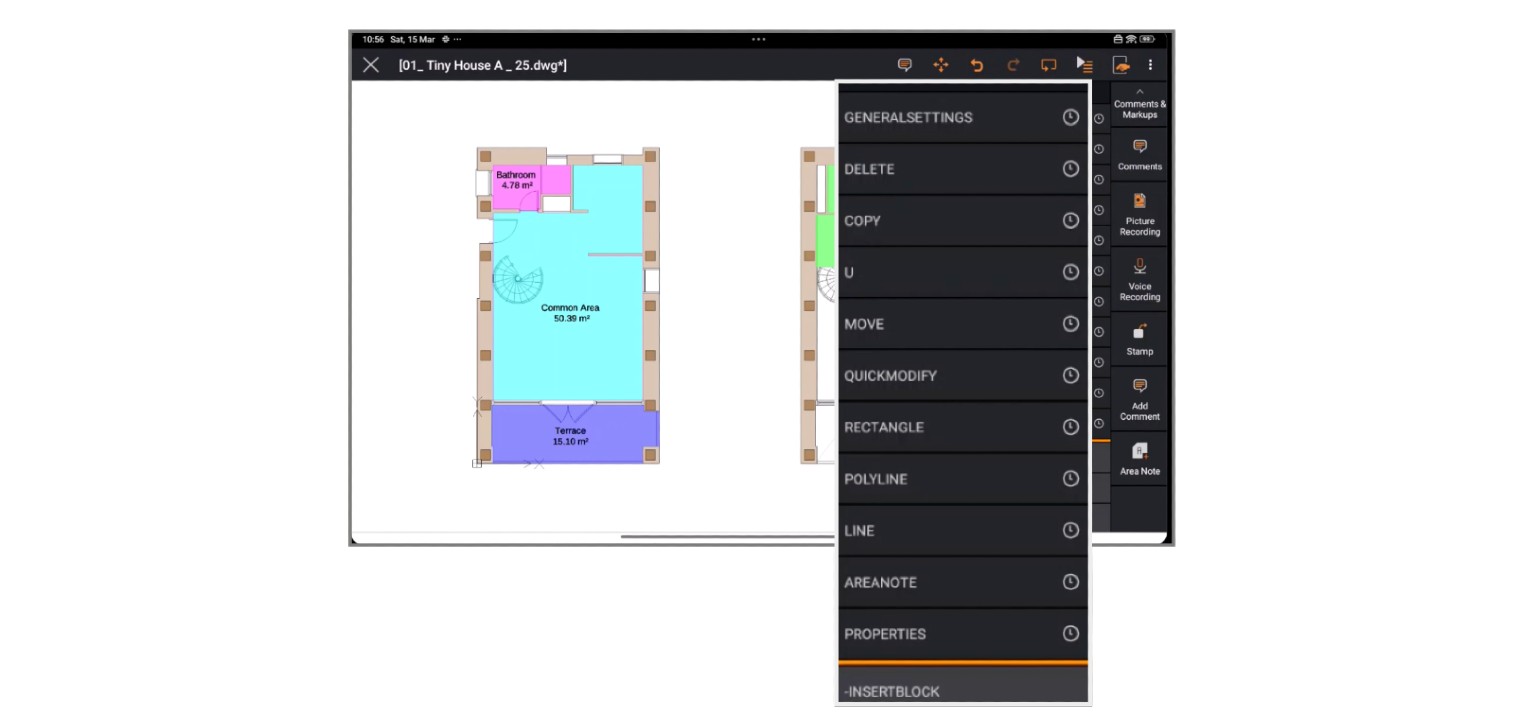Screen dimensions: 1536x722
Task: Select the pan/move arrows icon in toolbar
Action: pos(941,65)
